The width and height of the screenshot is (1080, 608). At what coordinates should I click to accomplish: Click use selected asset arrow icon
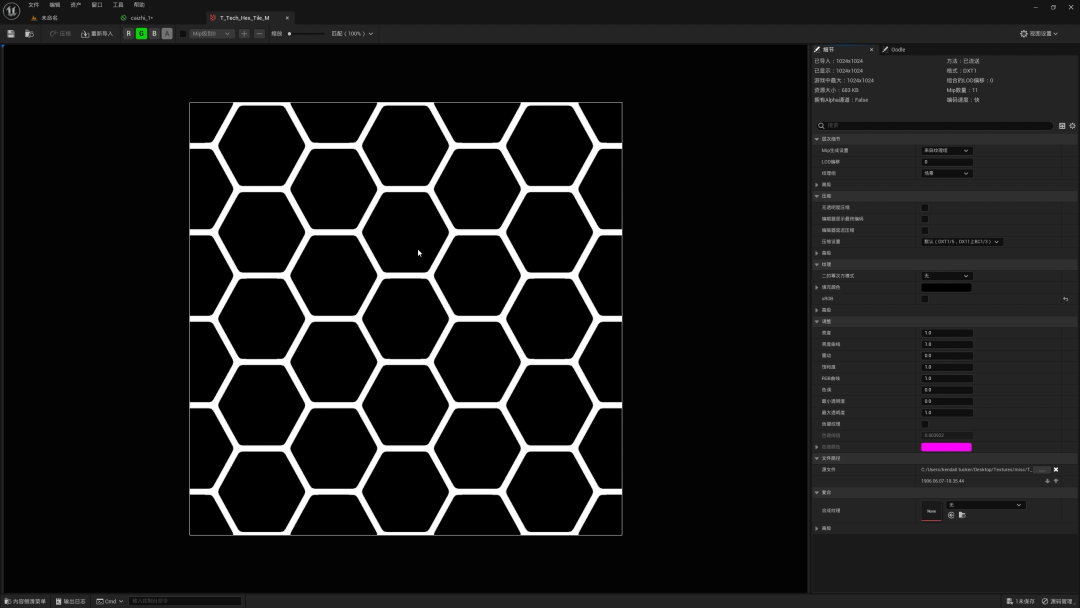951,515
